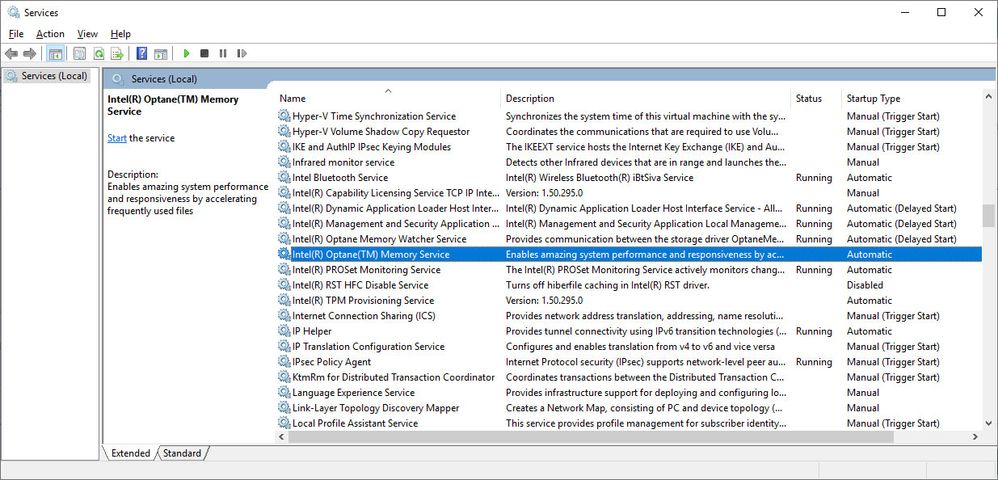Switch to the Extended tab
Image resolution: width=998 pixels, height=480 pixels.
(x=130, y=453)
